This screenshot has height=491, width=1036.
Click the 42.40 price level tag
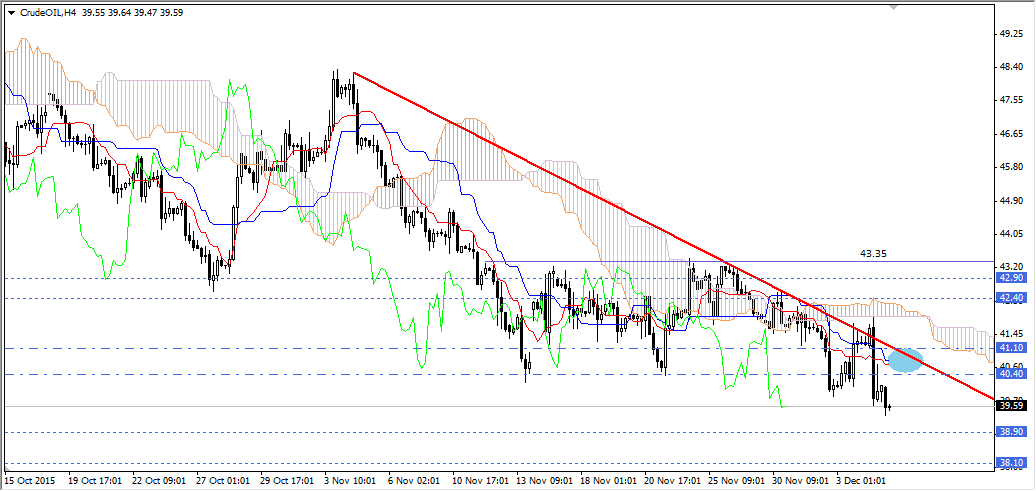pos(1012,298)
